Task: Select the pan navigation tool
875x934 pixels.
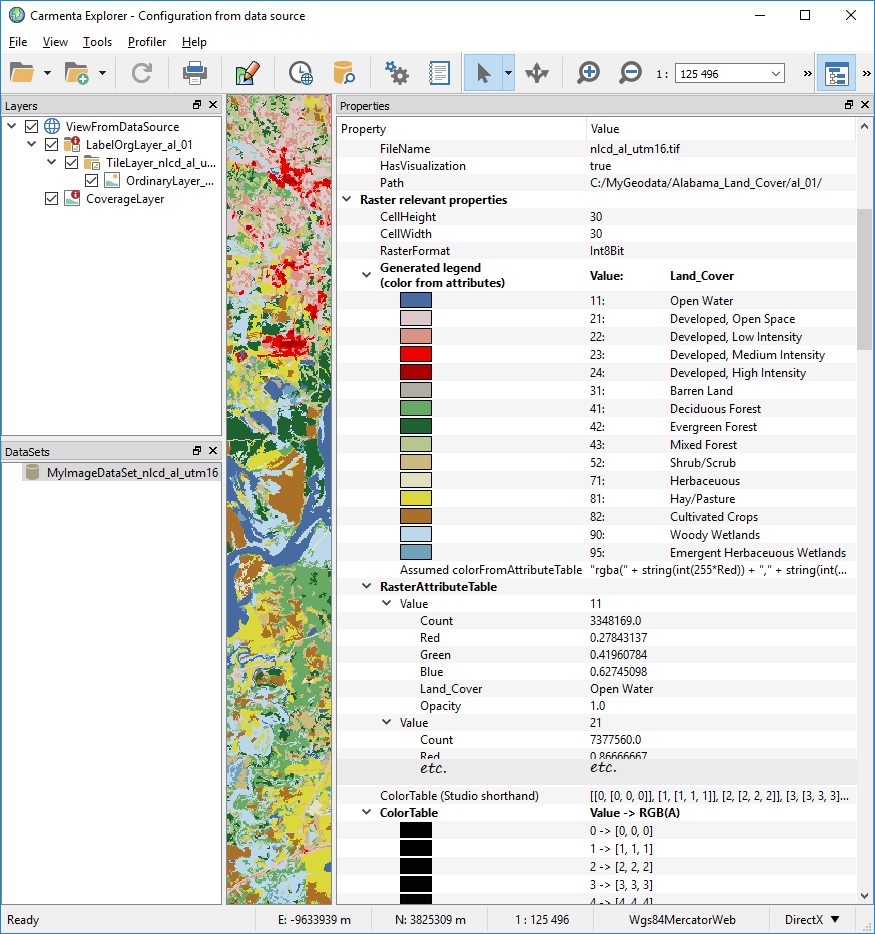Action: point(537,73)
